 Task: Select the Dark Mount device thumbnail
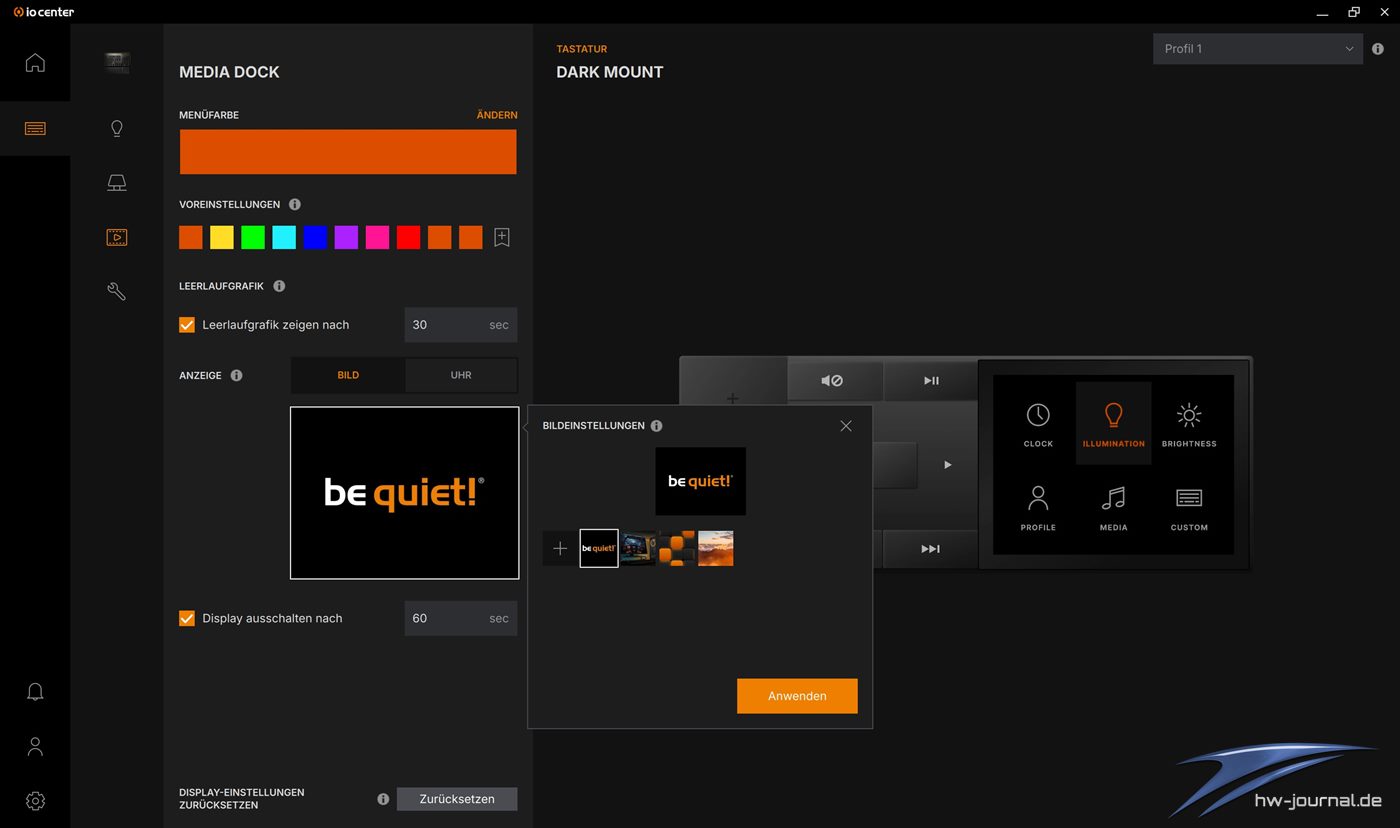coord(117,63)
